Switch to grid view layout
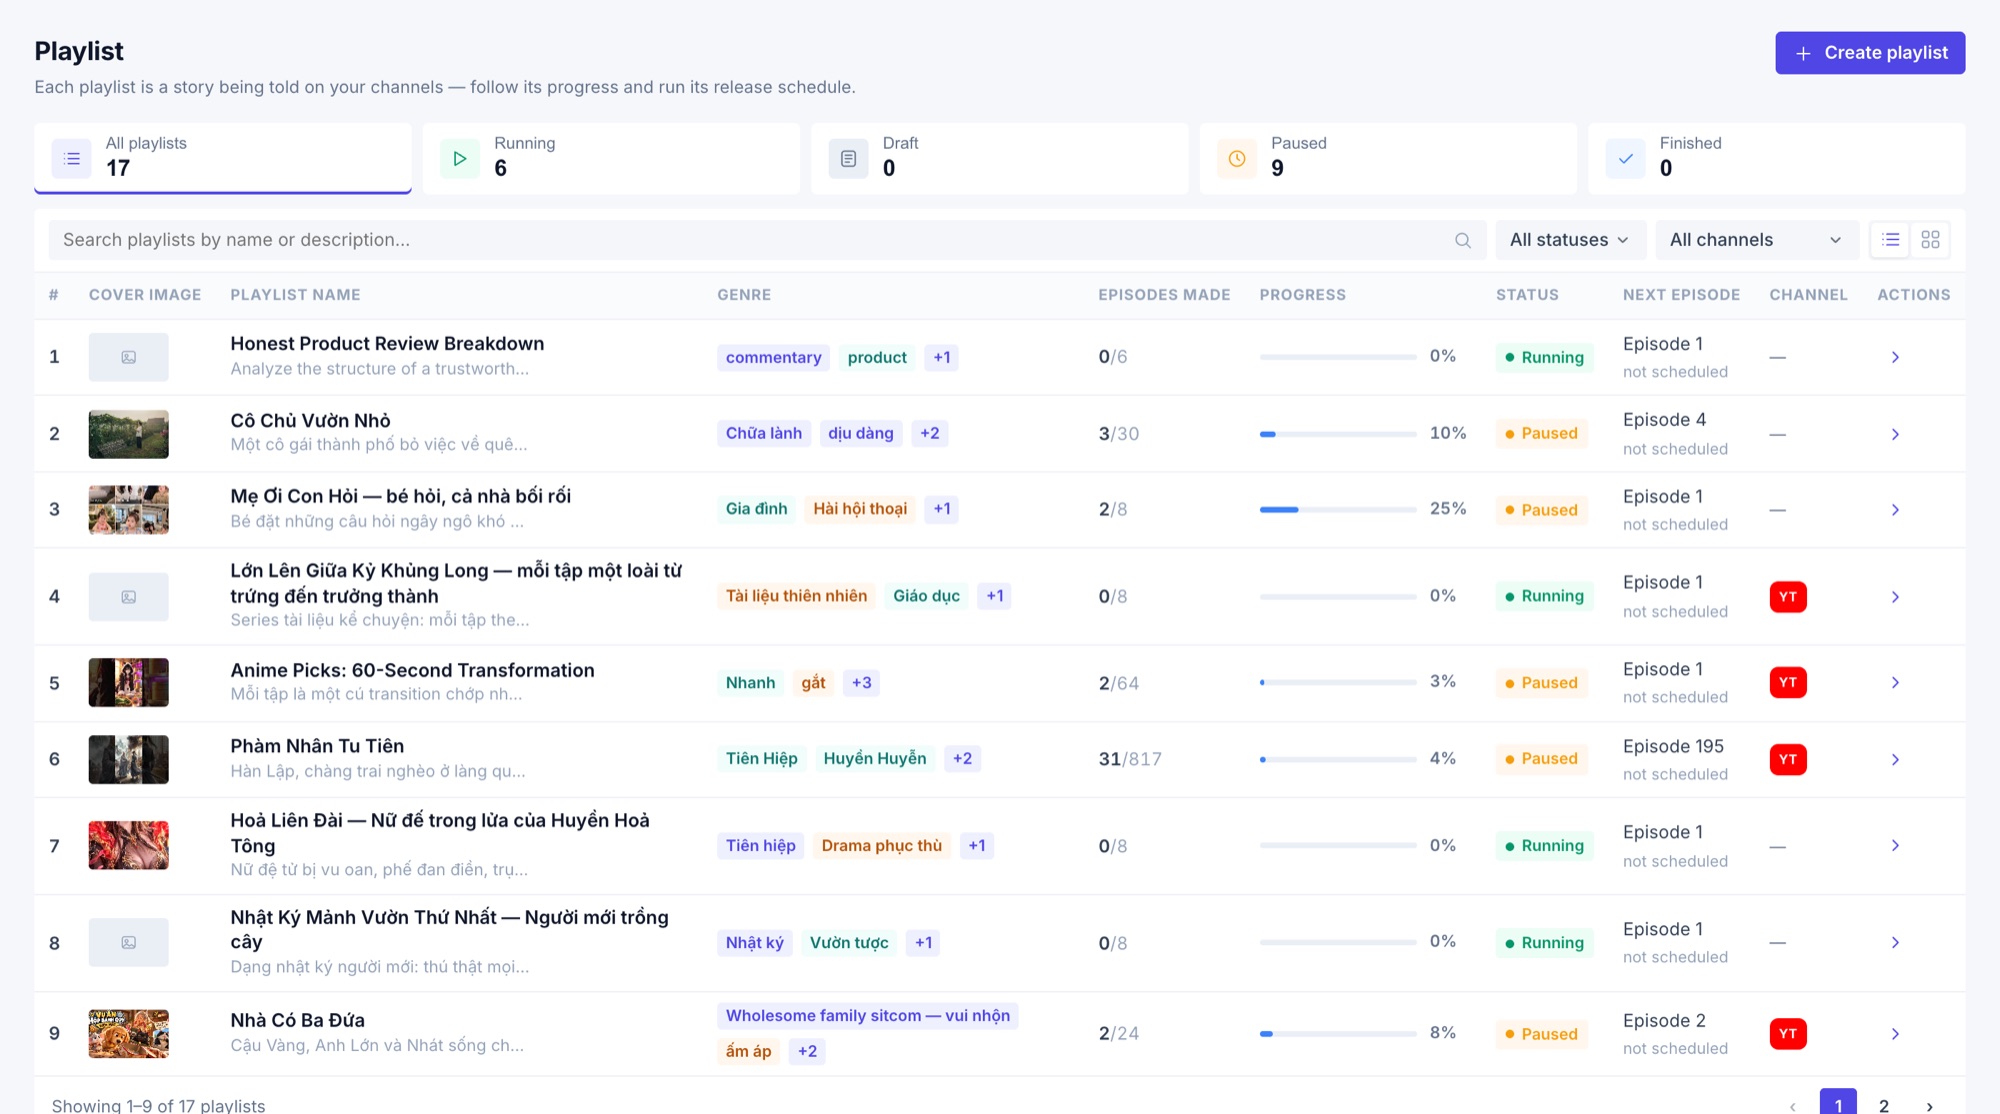Image resolution: width=2000 pixels, height=1114 pixels. pyautogui.click(x=1930, y=240)
